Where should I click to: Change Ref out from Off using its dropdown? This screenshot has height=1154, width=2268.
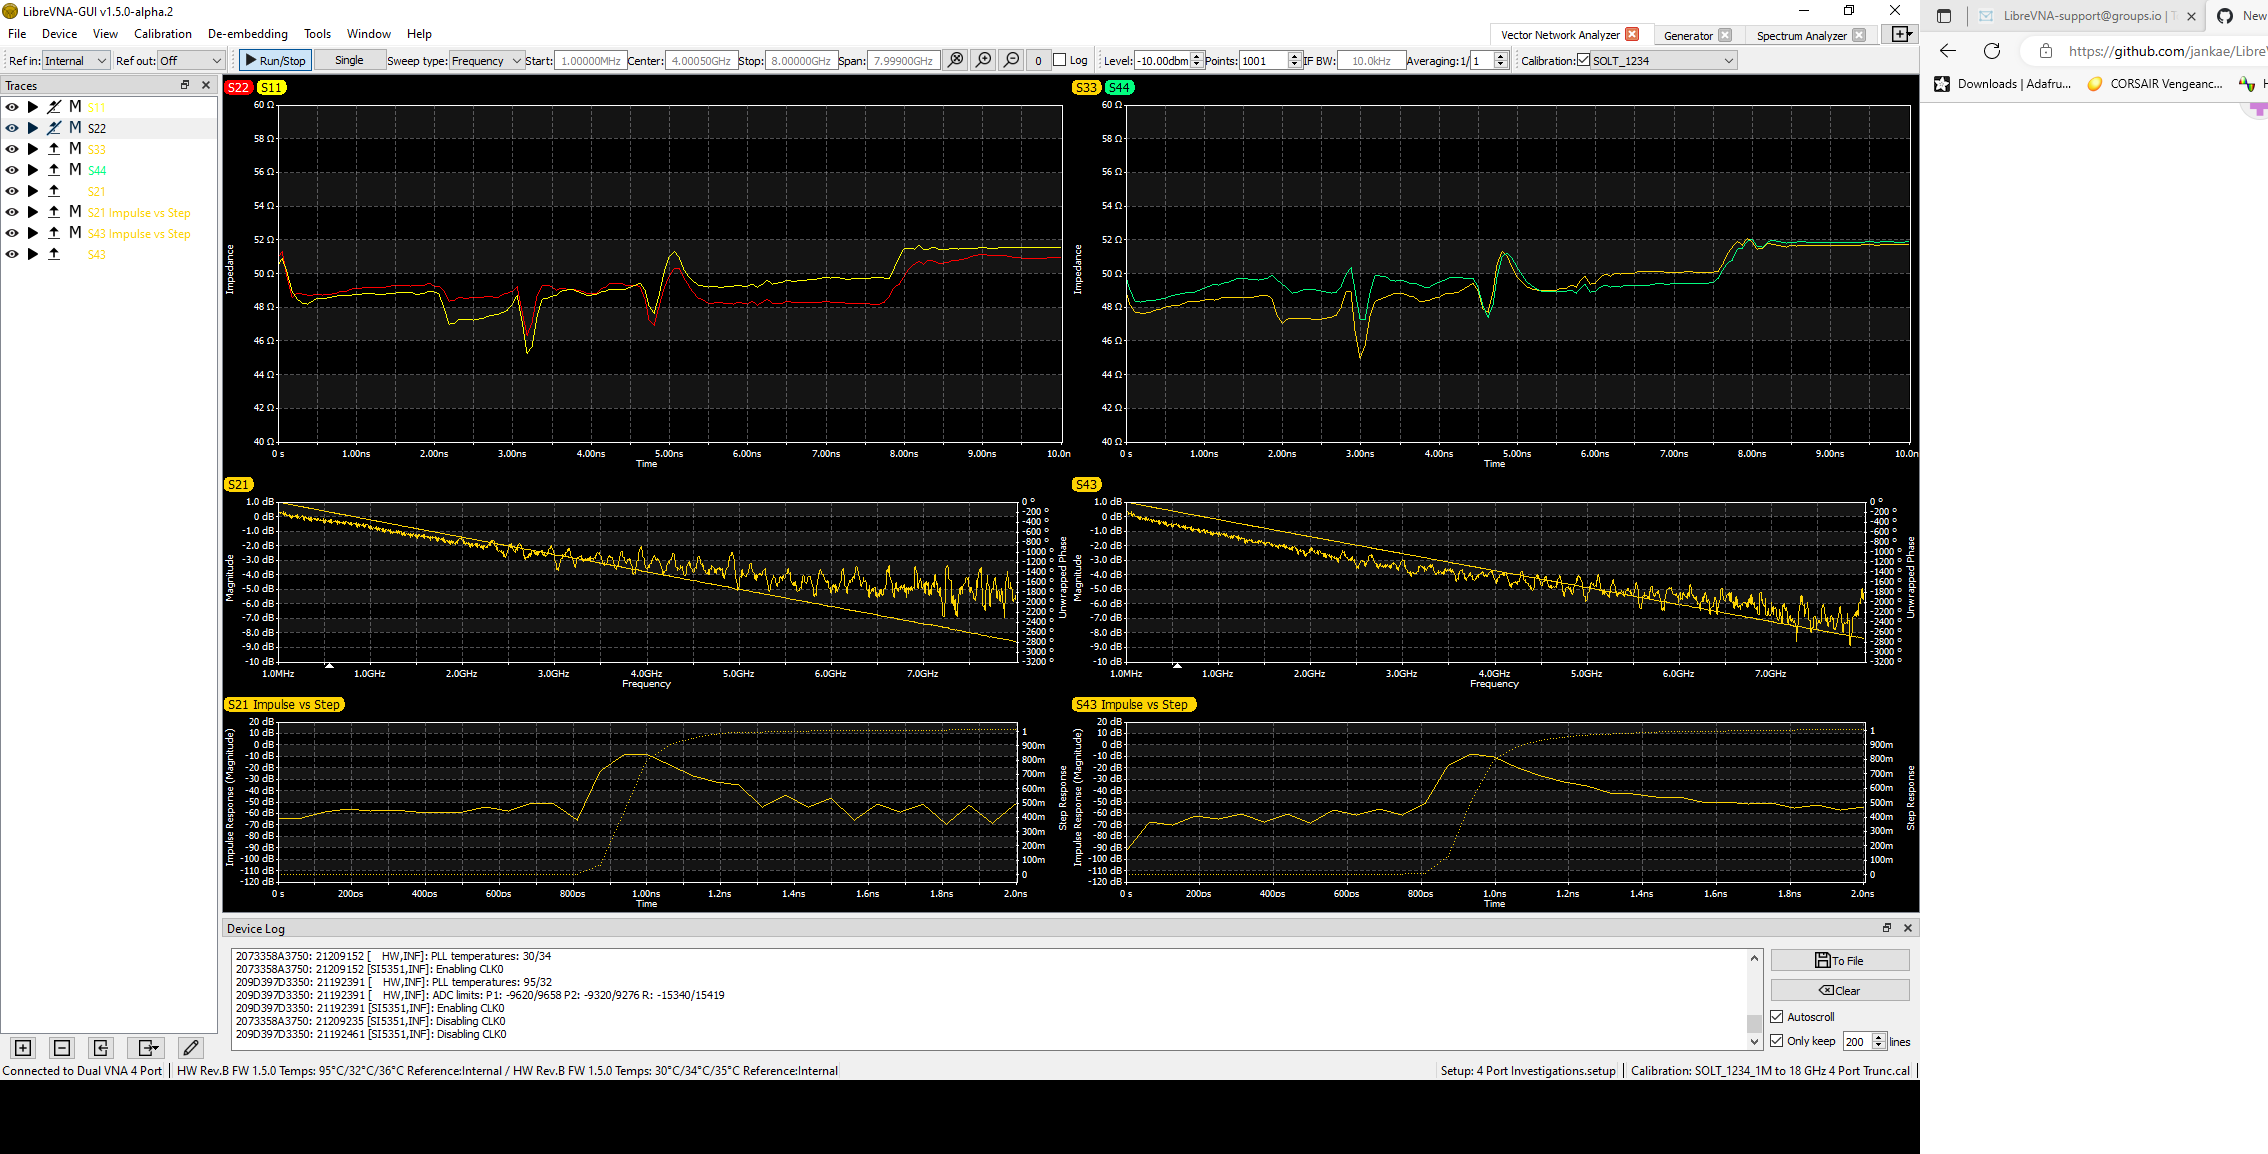(190, 60)
